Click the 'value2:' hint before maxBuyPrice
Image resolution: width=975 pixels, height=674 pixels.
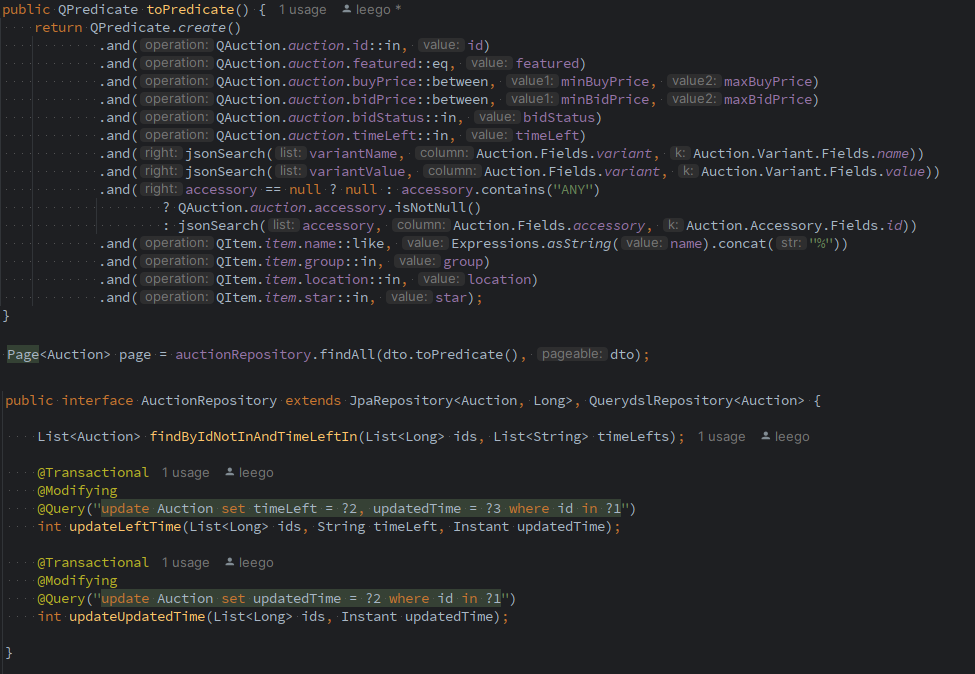(694, 81)
